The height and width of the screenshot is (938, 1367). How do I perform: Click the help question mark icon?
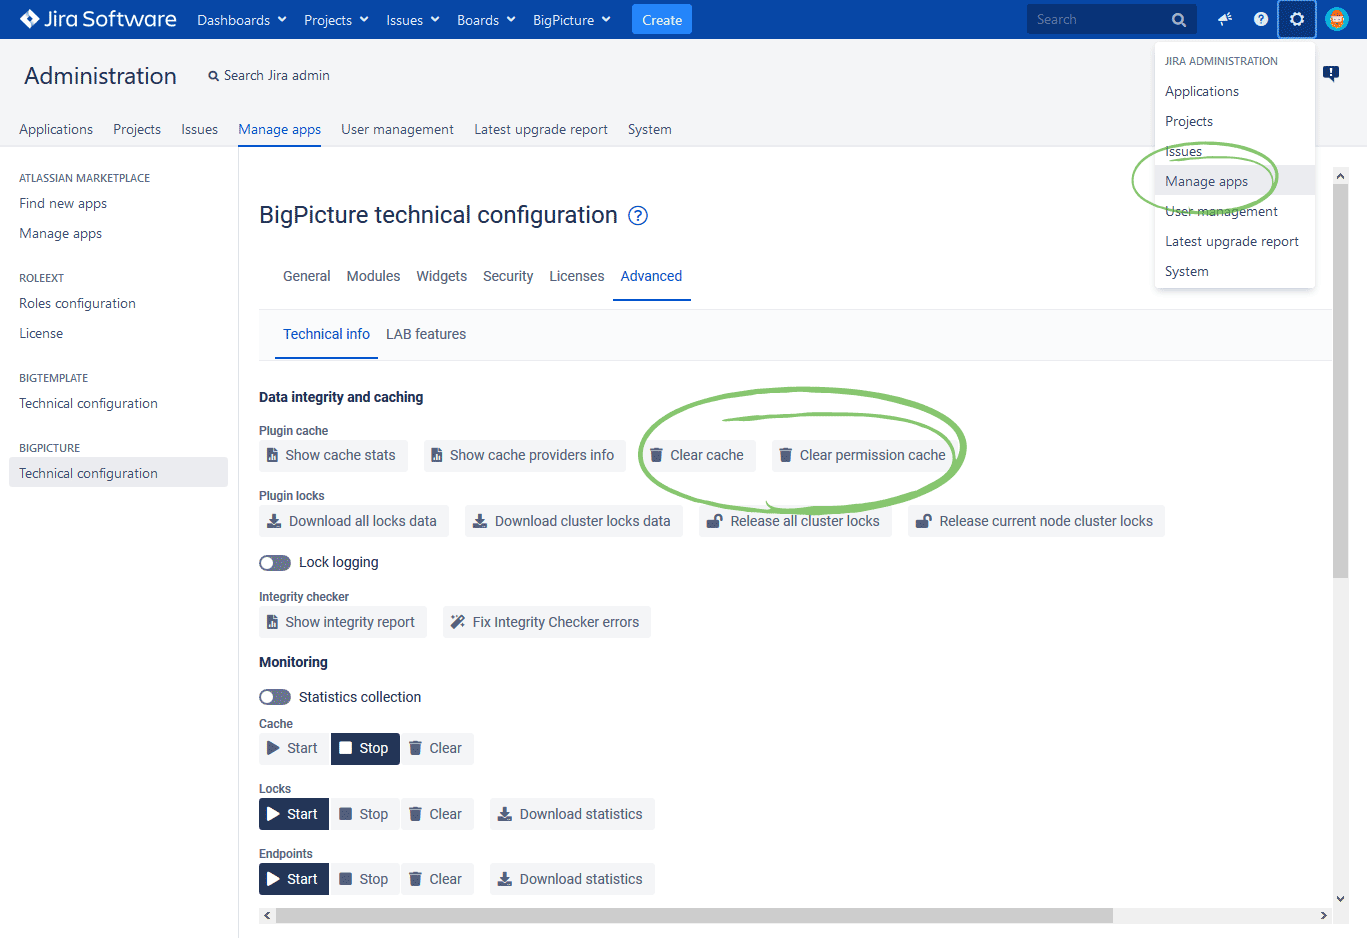coord(1260,19)
